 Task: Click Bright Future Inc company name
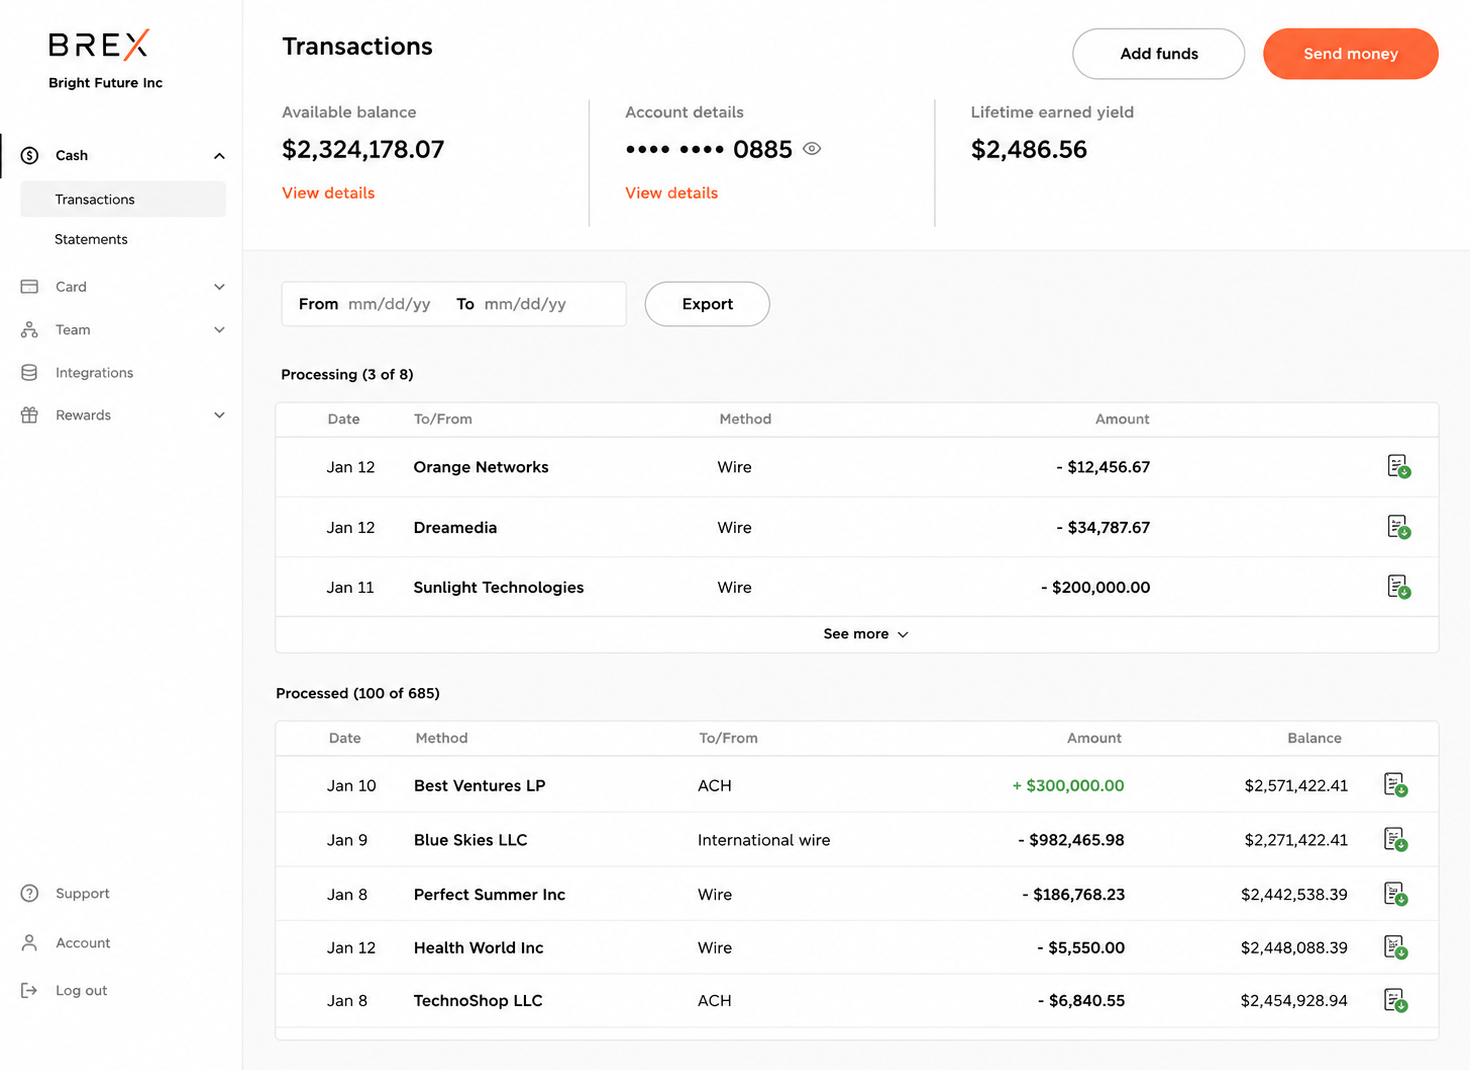coord(105,83)
